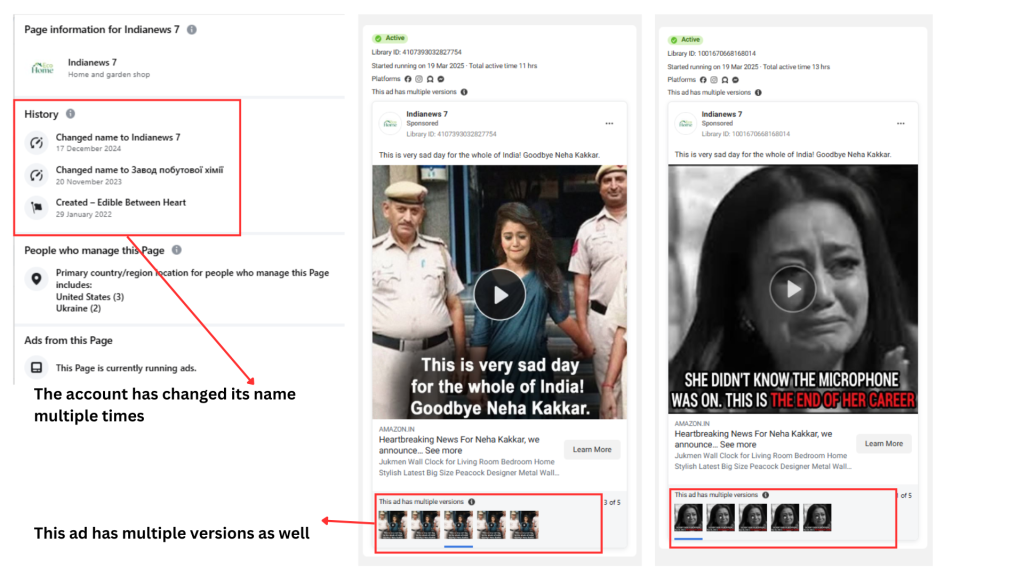This screenshot has width=1024, height=576.
Task: Click the AMAZON.IN label on the crying-woman ad
Action: click(692, 423)
